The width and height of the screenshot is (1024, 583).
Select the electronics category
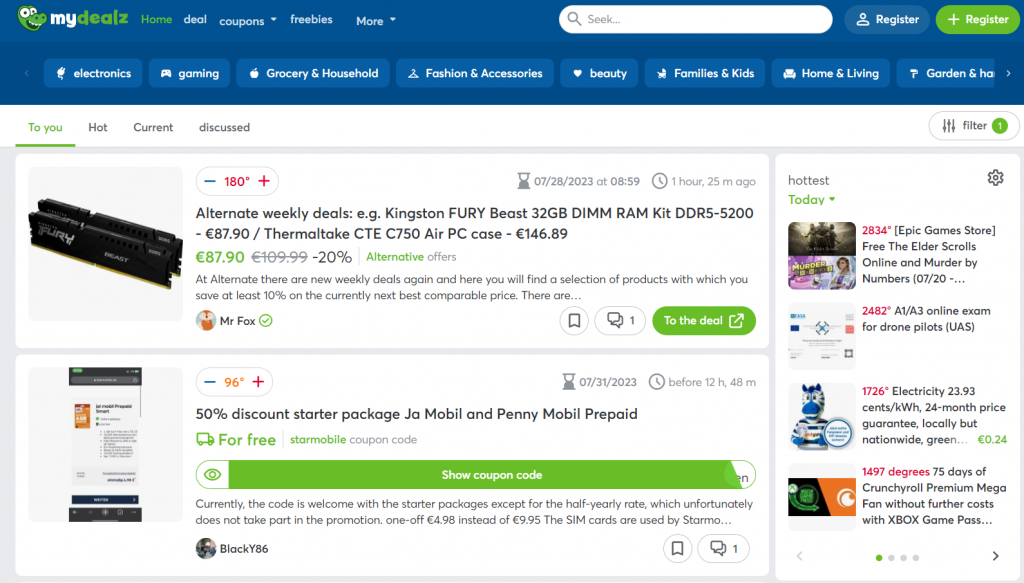pos(93,73)
